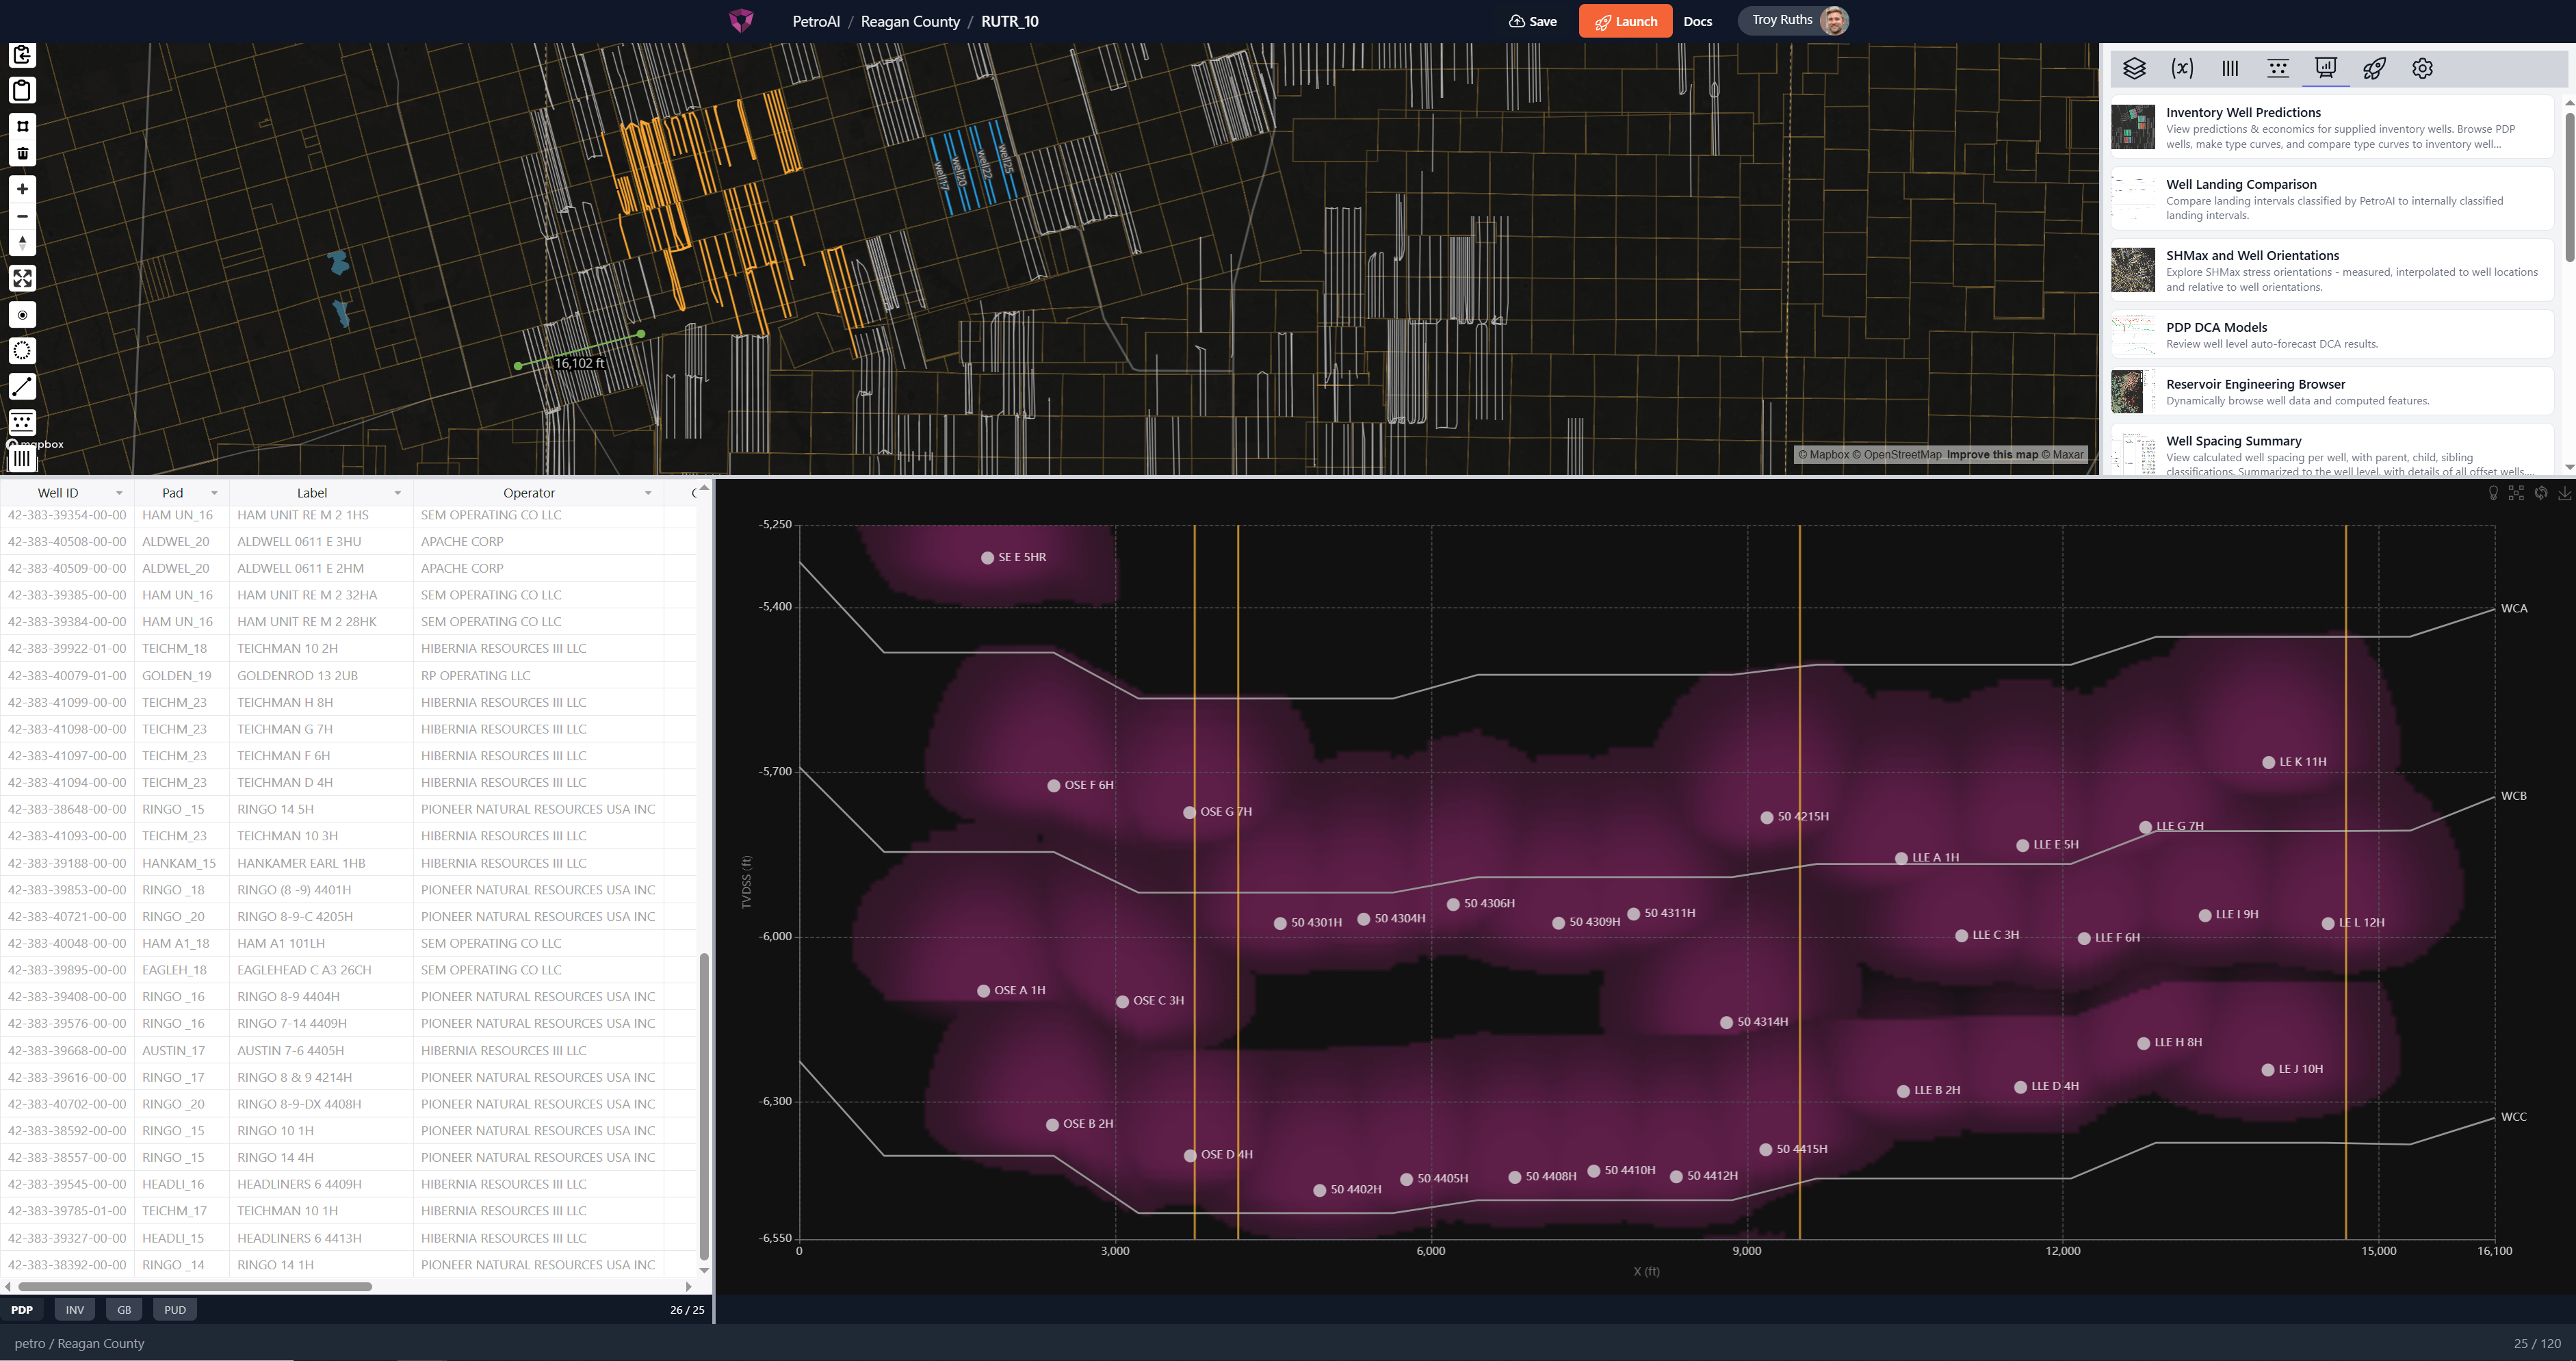
Task: Select the lasso selection tool on the map
Action: [x=21, y=350]
